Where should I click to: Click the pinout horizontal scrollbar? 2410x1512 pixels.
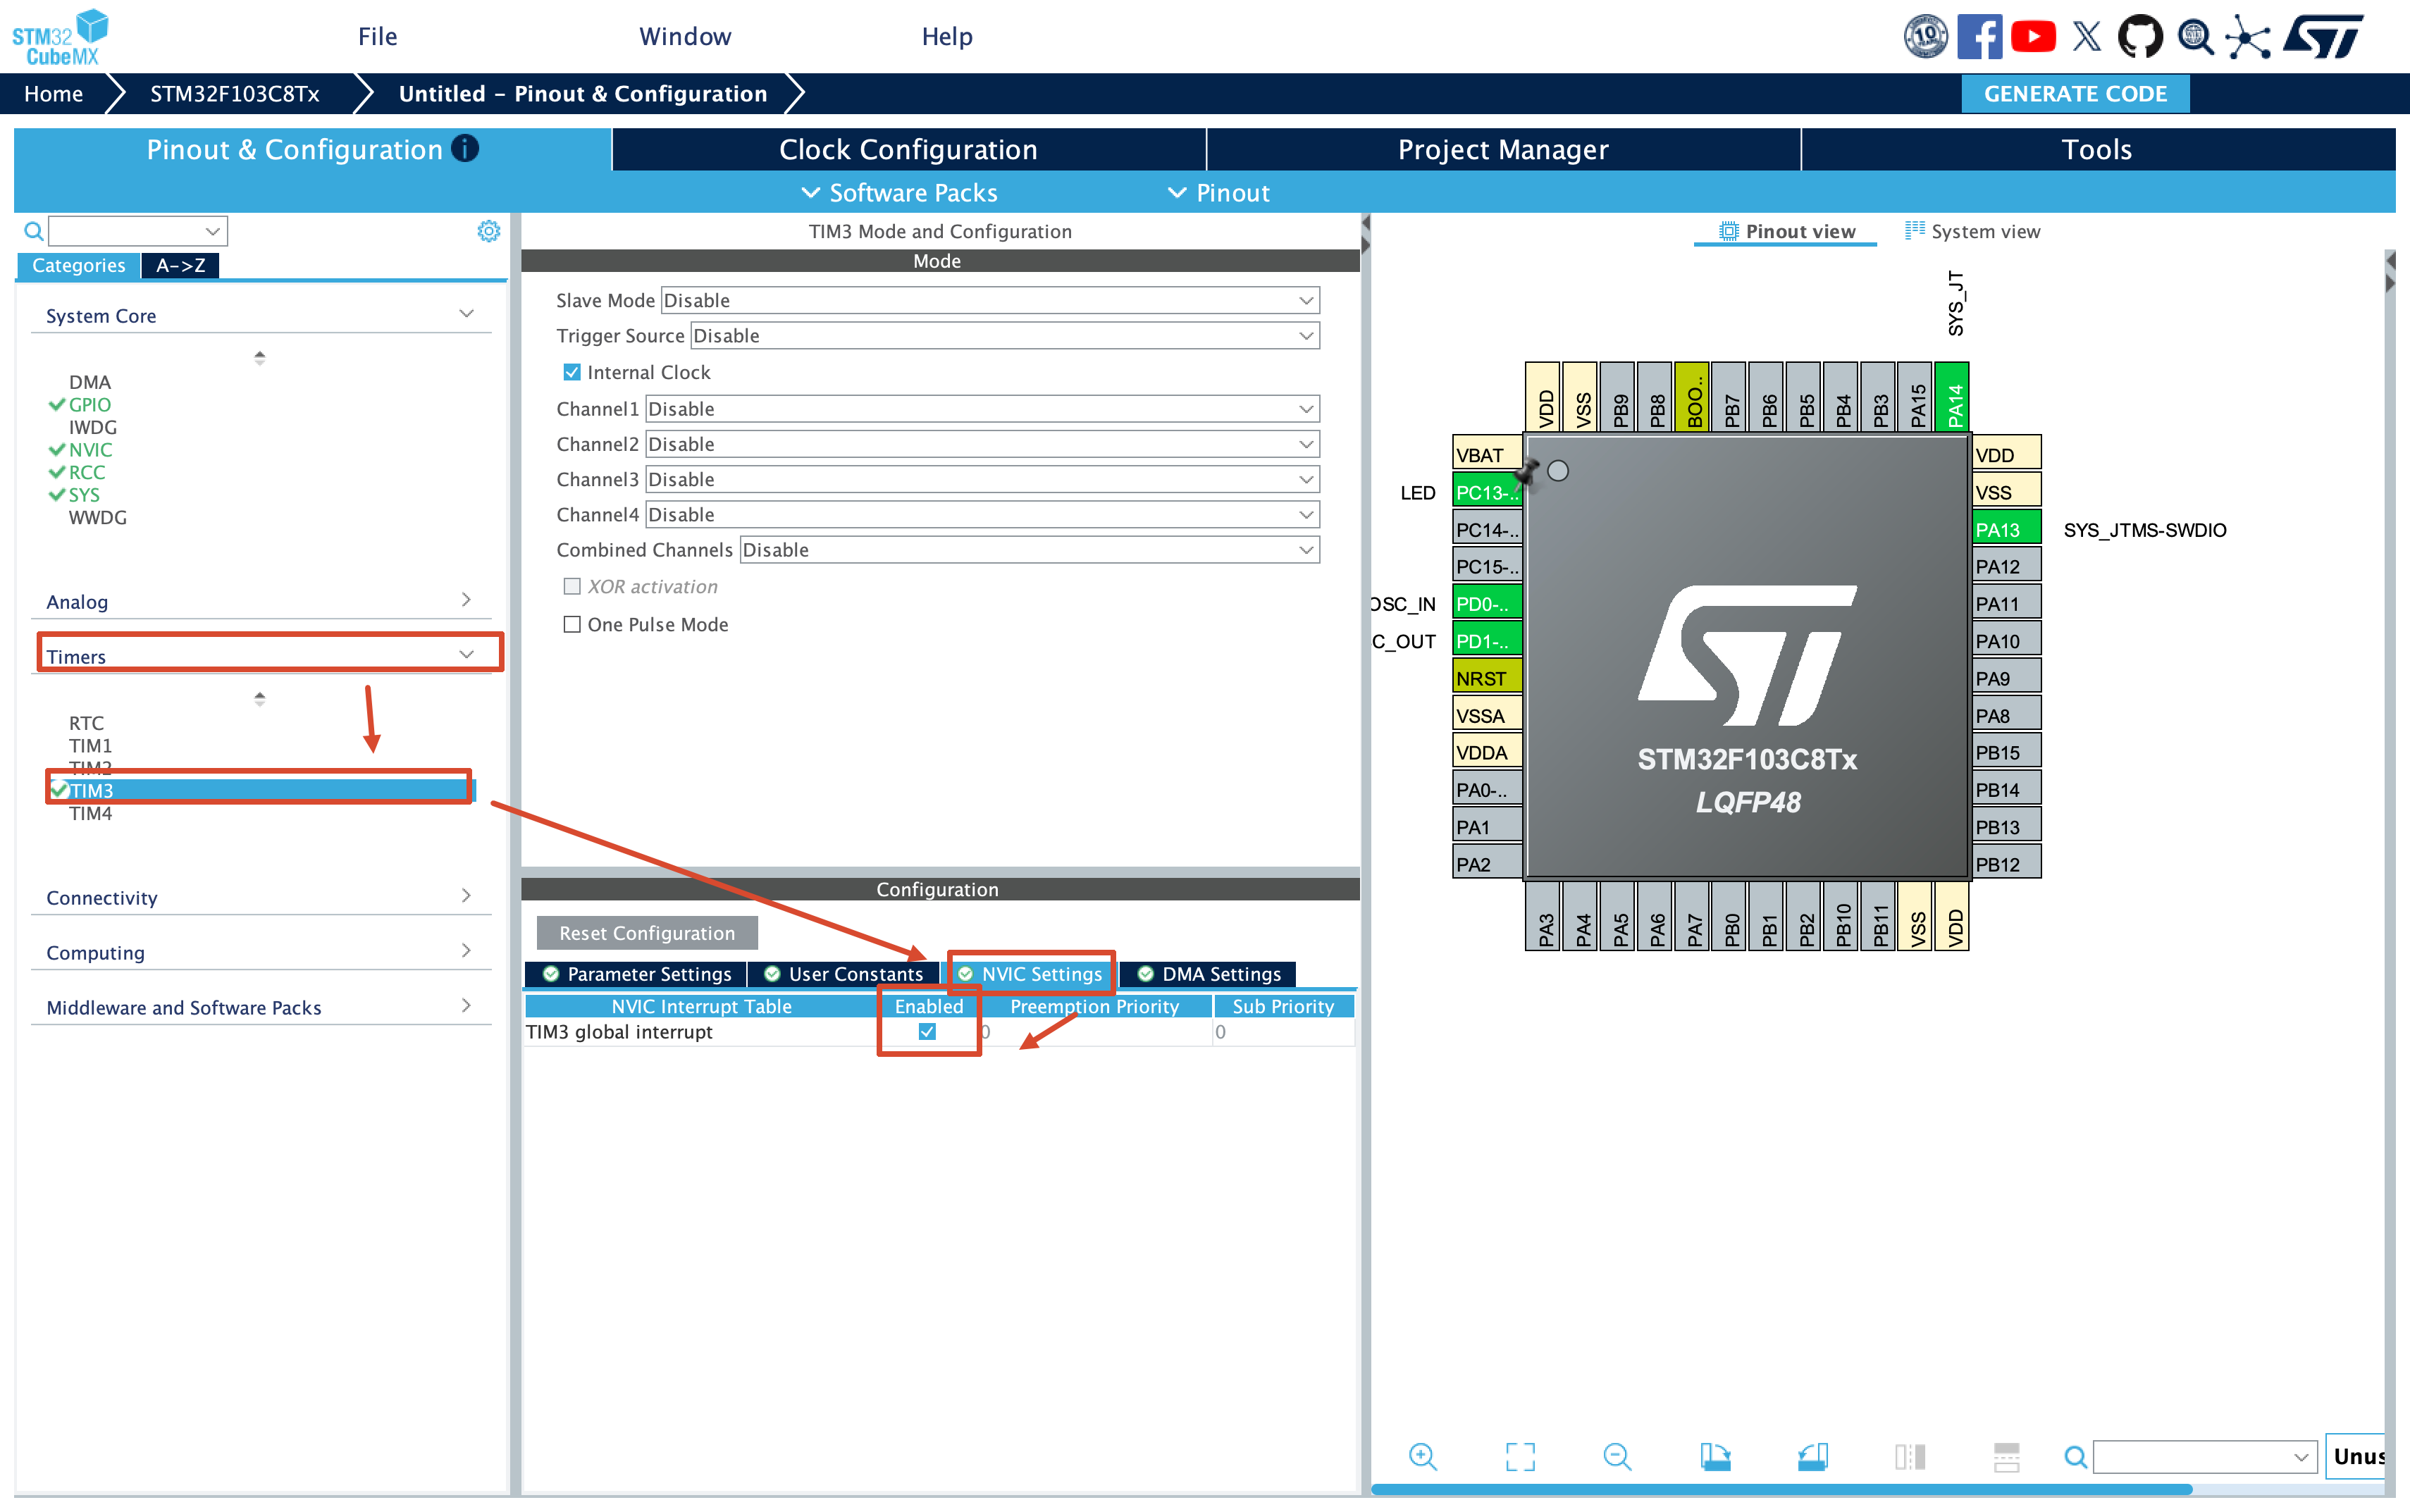(x=1781, y=1489)
